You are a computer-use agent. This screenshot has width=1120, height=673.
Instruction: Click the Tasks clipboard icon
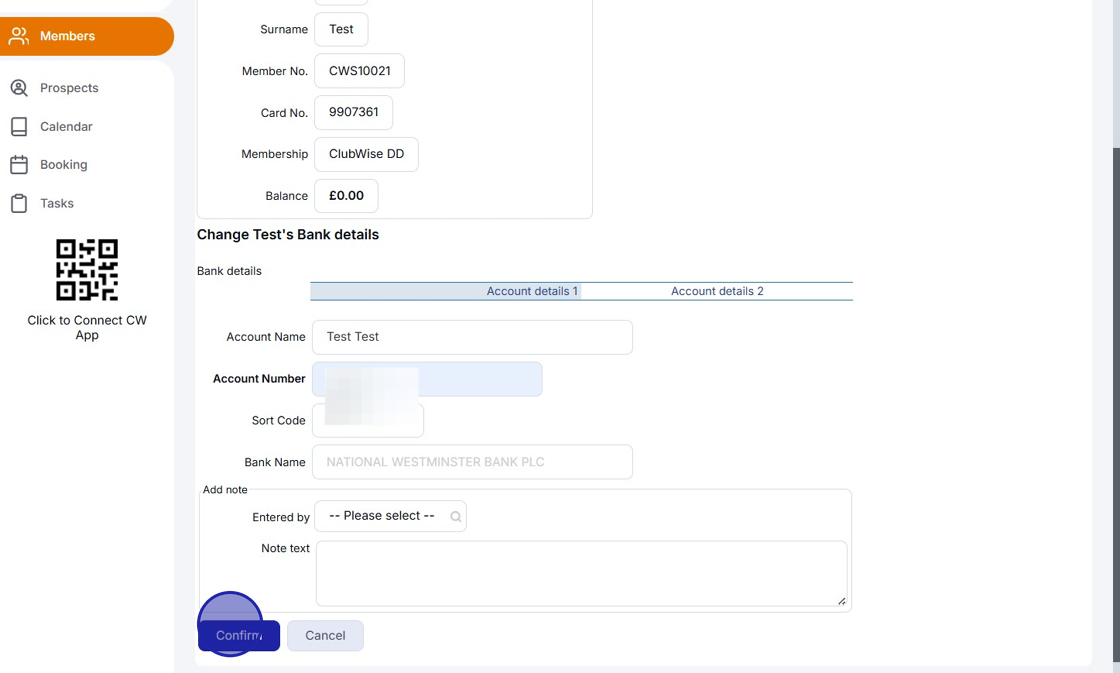tap(19, 204)
